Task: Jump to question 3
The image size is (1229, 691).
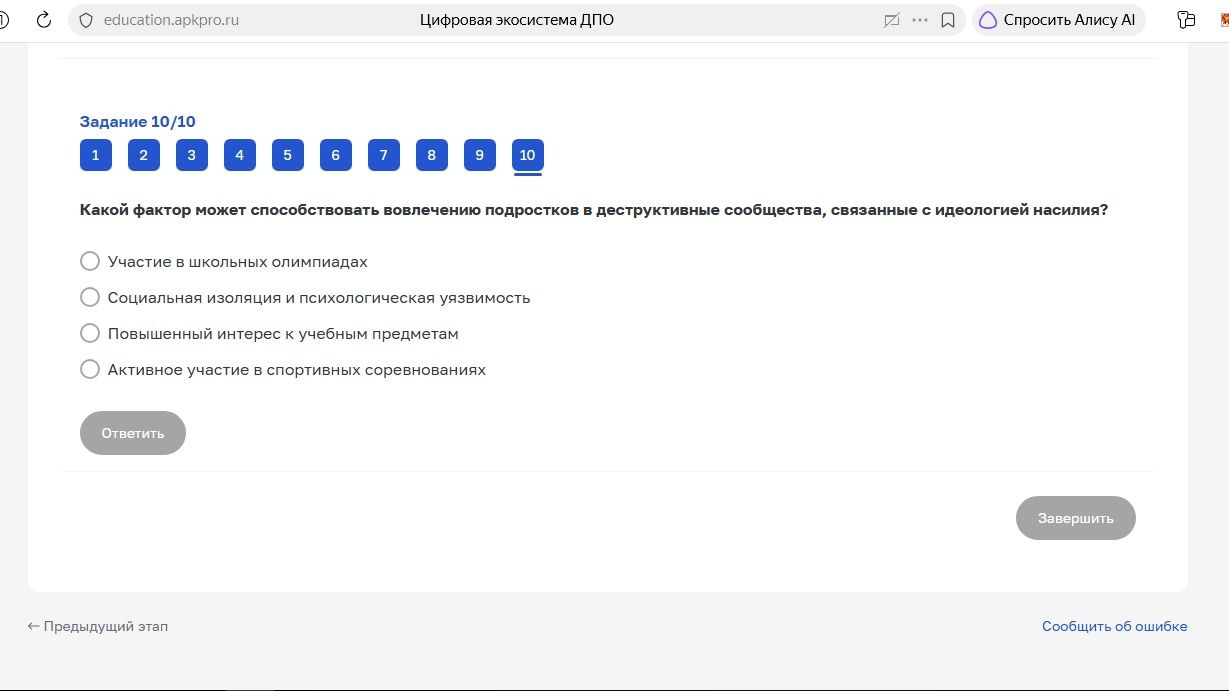Action: (x=192, y=155)
